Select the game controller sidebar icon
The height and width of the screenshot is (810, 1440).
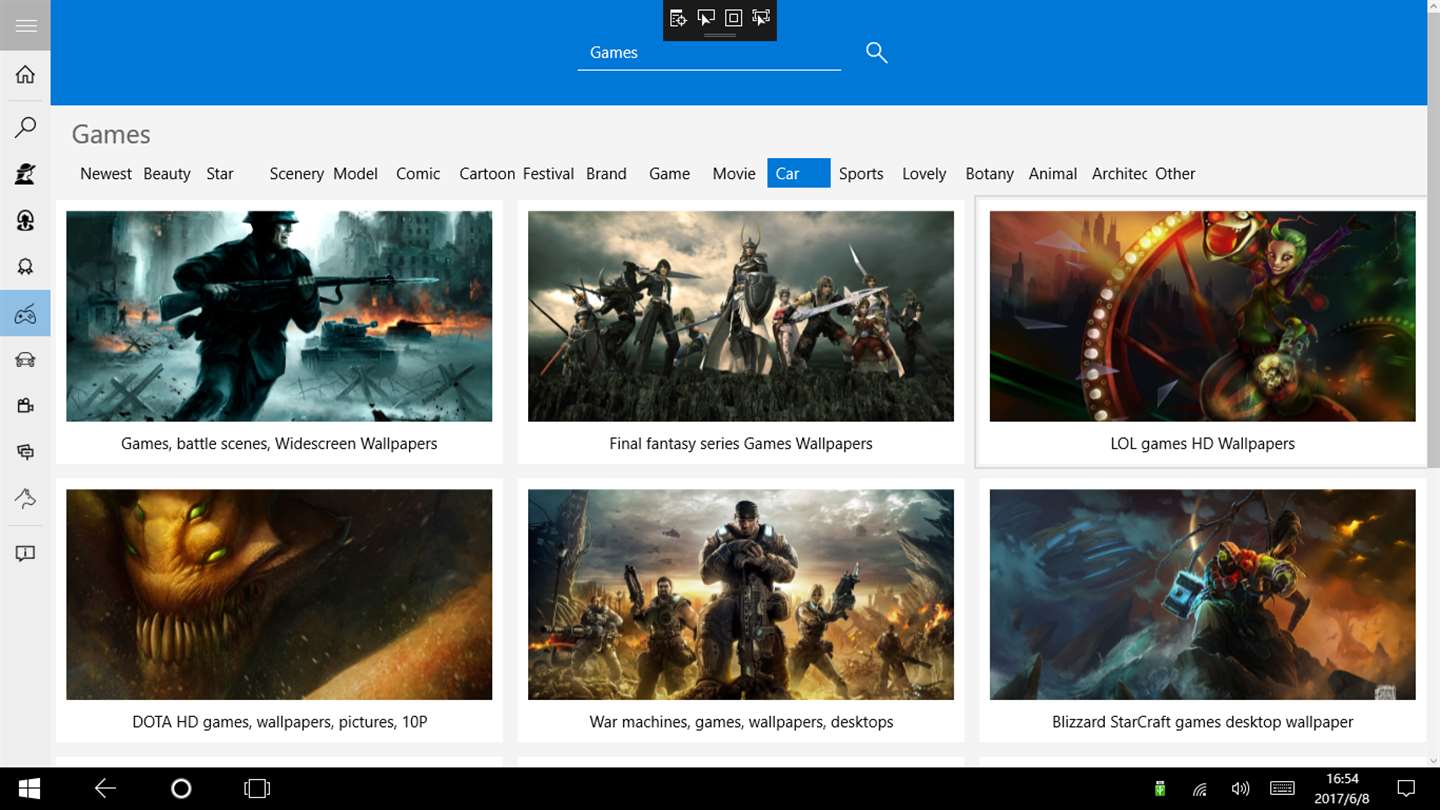(25, 314)
